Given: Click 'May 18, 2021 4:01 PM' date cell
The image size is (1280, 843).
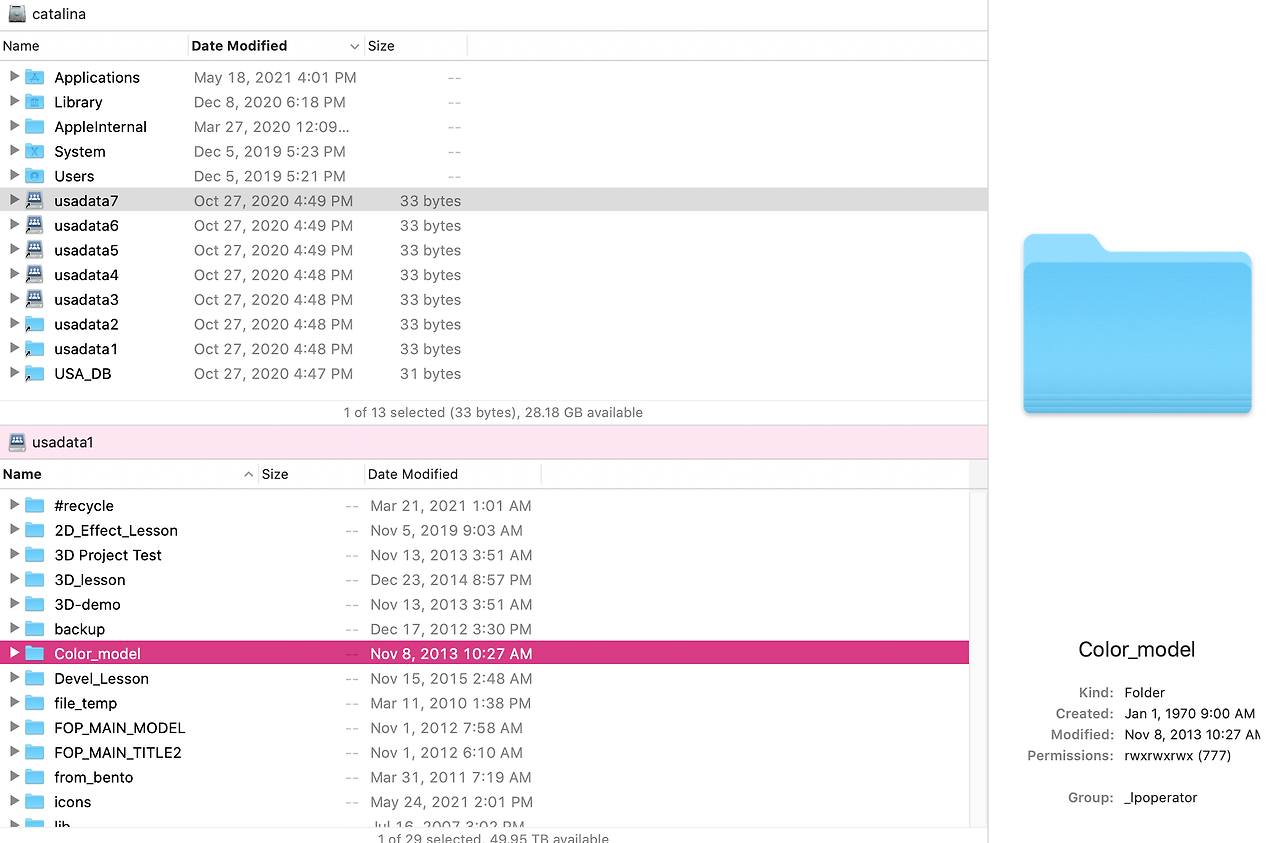Looking at the screenshot, I should click(x=275, y=77).
